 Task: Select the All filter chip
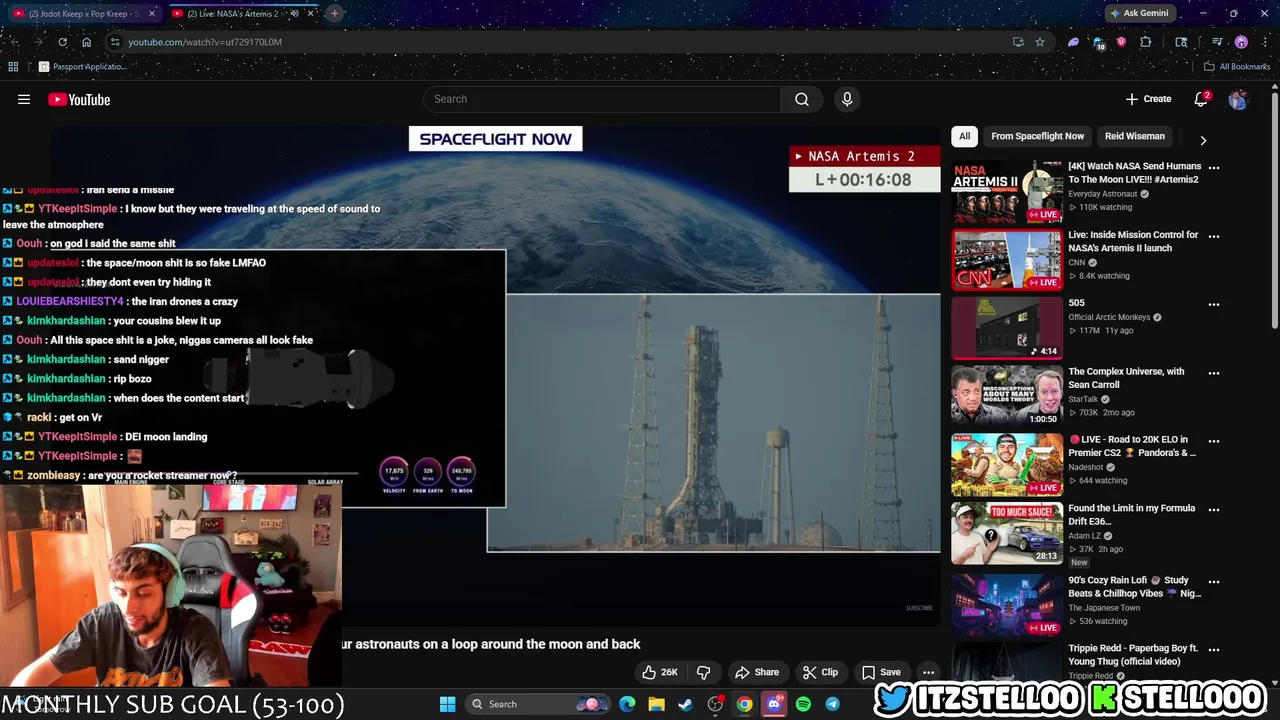point(964,136)
